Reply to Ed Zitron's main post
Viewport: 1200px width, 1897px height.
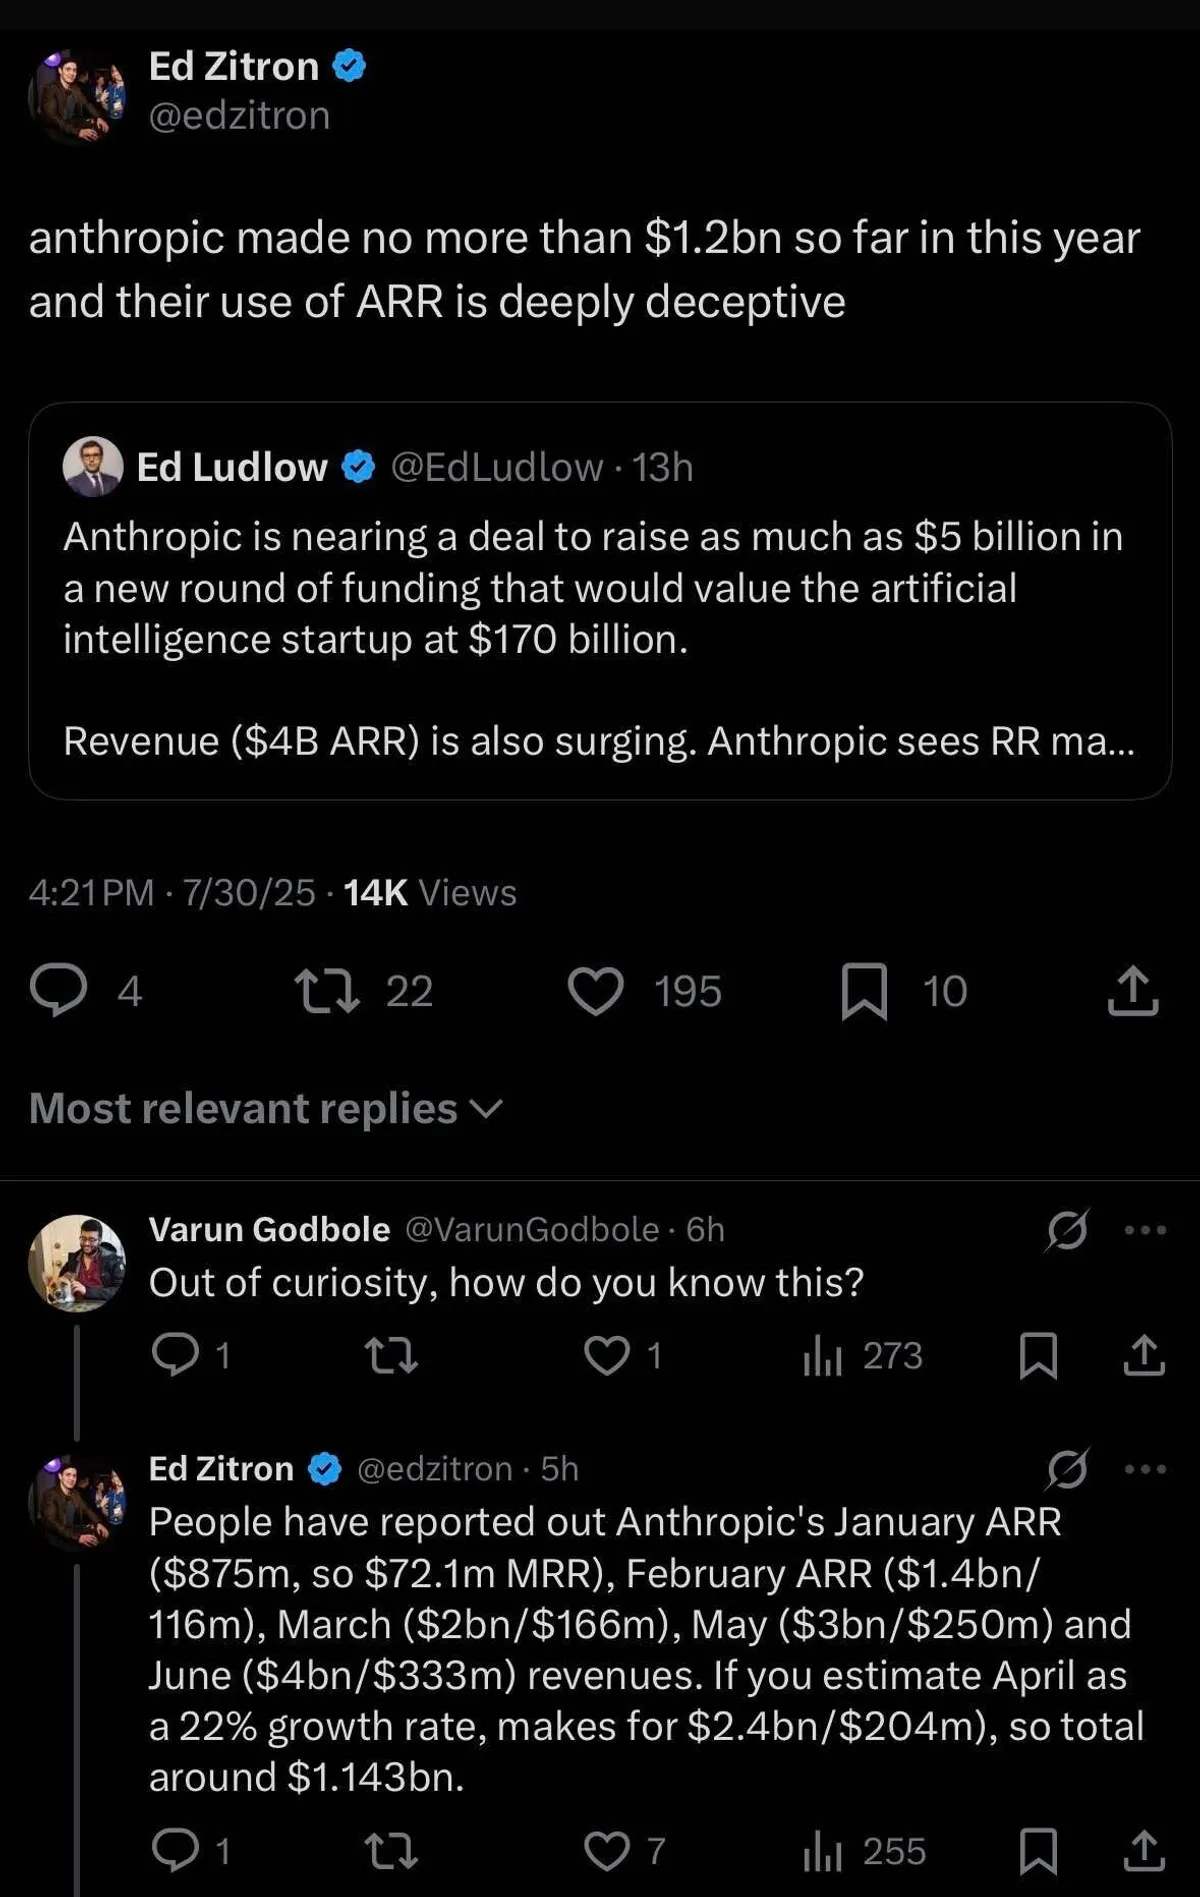59,990
